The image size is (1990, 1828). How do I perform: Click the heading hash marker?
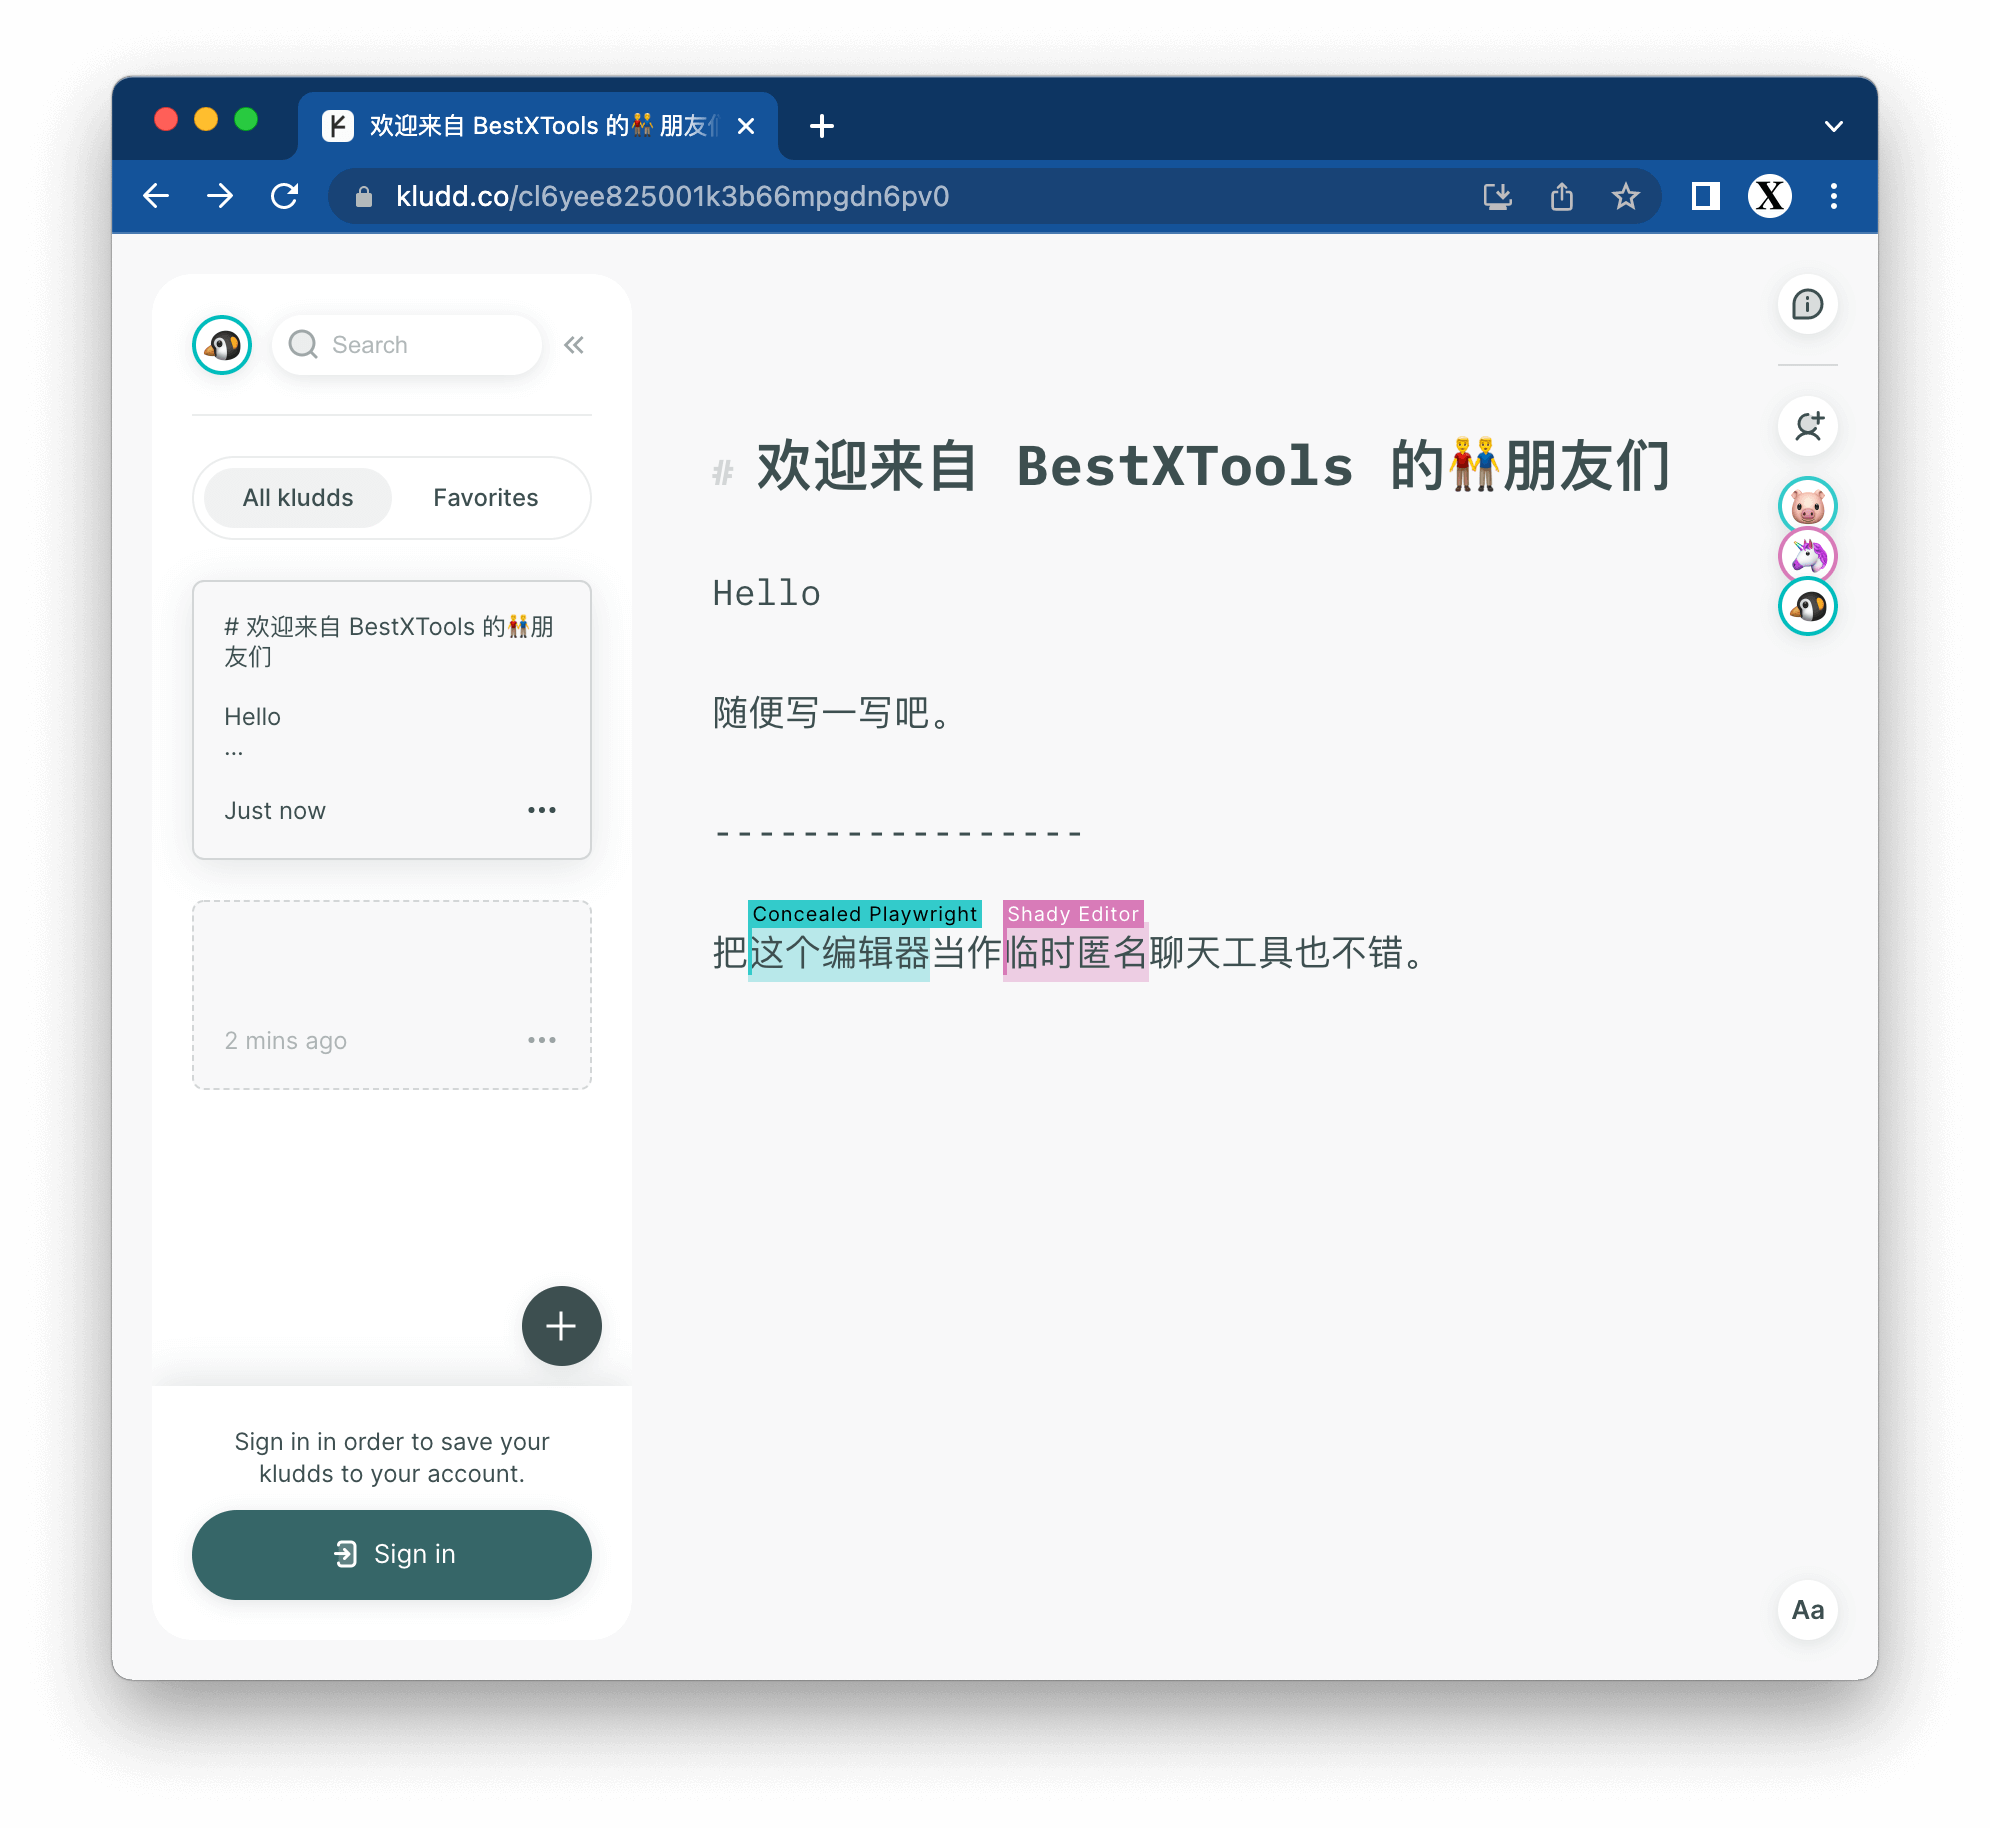pyautogui.click(x=723, y=471)
